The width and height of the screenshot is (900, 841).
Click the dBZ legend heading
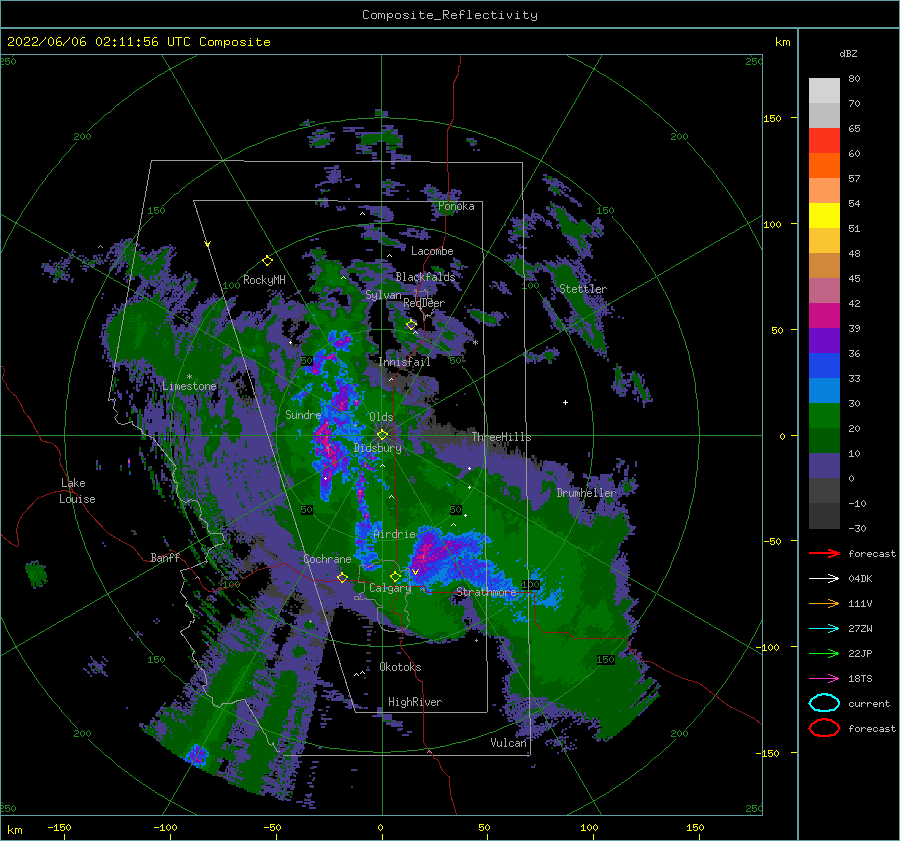(x=848, y=53)
